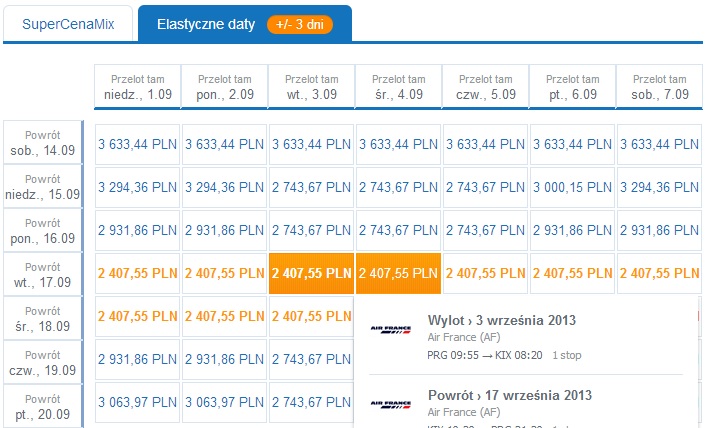Select return row sob., 14.09 header
Viewport: 707px width, 428px height.
click(x=43, y=143)
